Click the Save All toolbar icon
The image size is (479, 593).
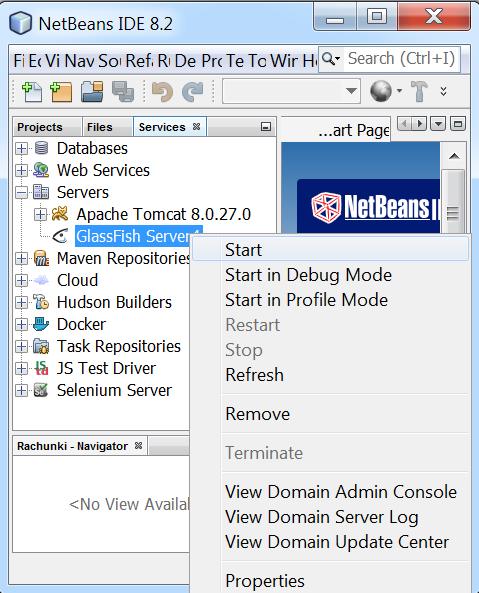click(x=123, y=92)
